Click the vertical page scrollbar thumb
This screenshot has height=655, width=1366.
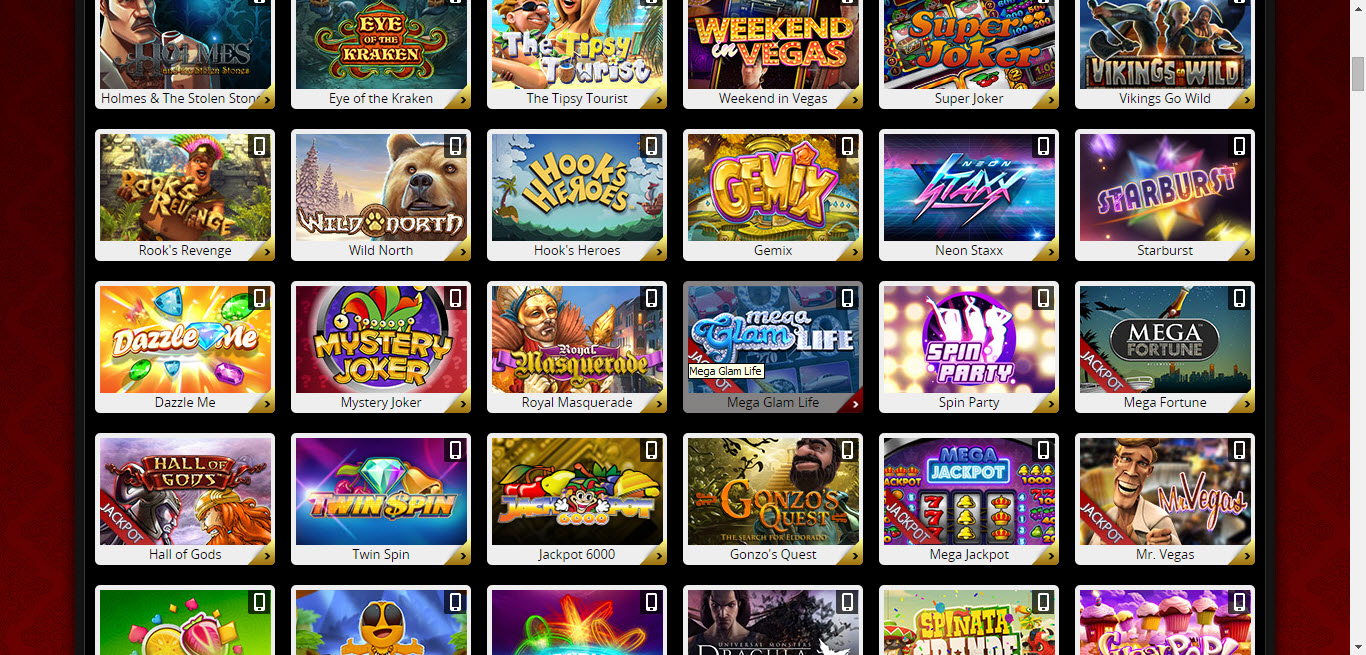click(1357, 74)
